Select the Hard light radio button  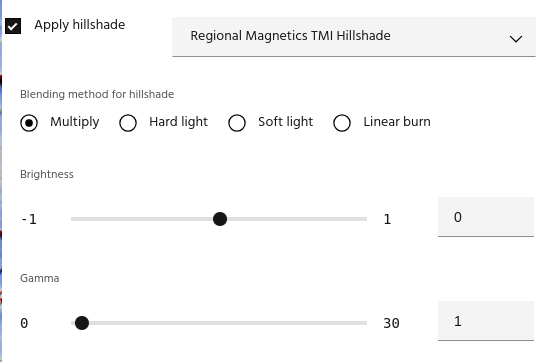[x=128, y=123]
